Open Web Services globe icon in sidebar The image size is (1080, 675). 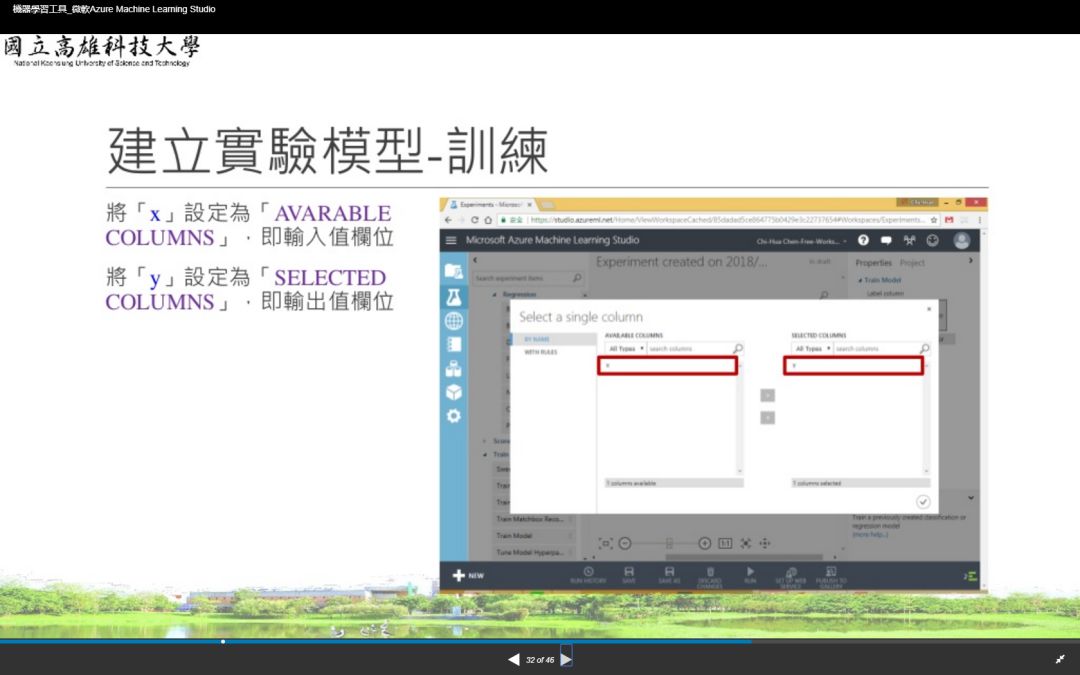[x=453, y=321]
